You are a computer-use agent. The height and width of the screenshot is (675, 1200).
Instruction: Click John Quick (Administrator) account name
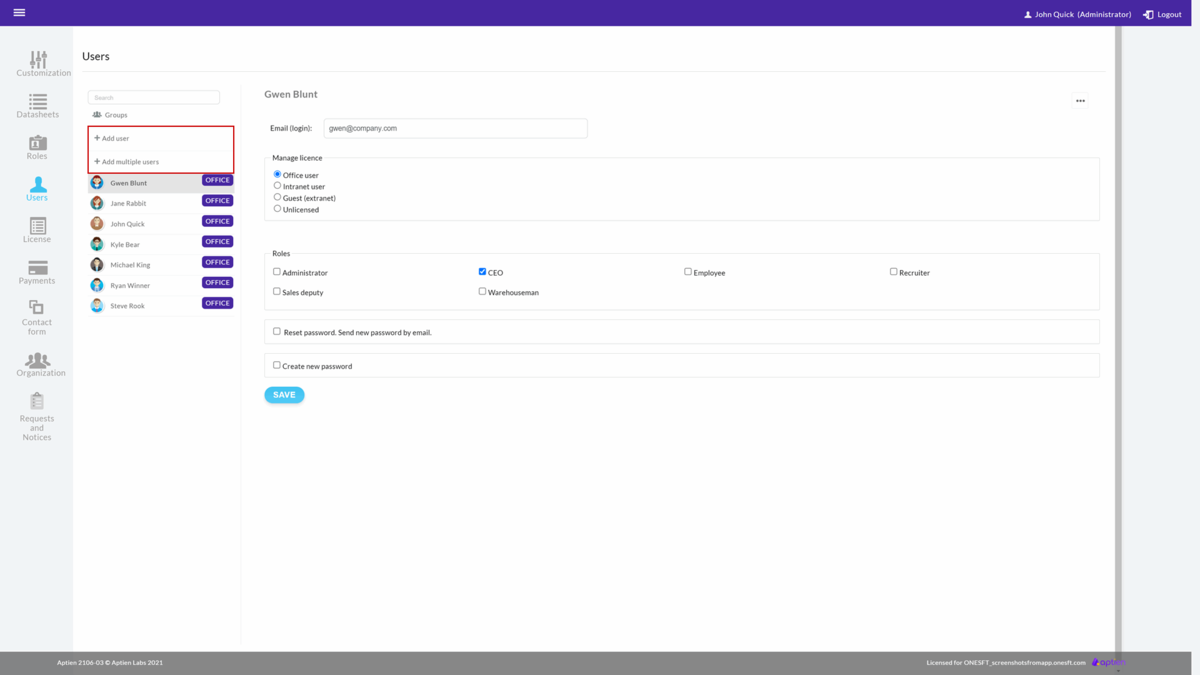[1083, 15]
